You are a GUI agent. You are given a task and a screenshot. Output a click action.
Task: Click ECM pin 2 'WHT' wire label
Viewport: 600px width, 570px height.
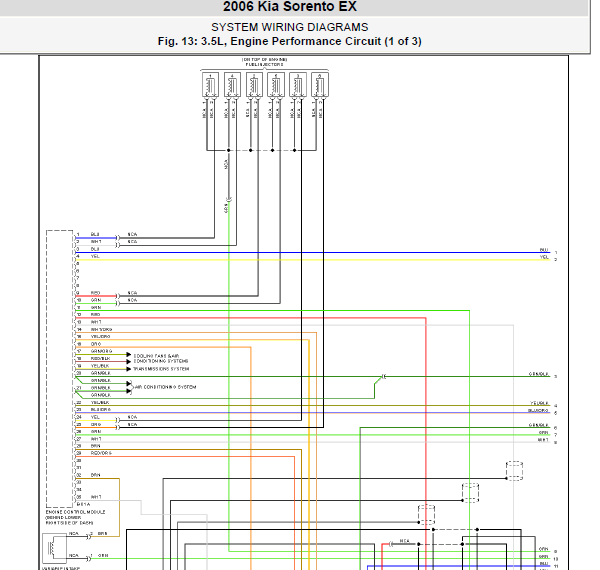pyautogui.click(x=96, y=242)
